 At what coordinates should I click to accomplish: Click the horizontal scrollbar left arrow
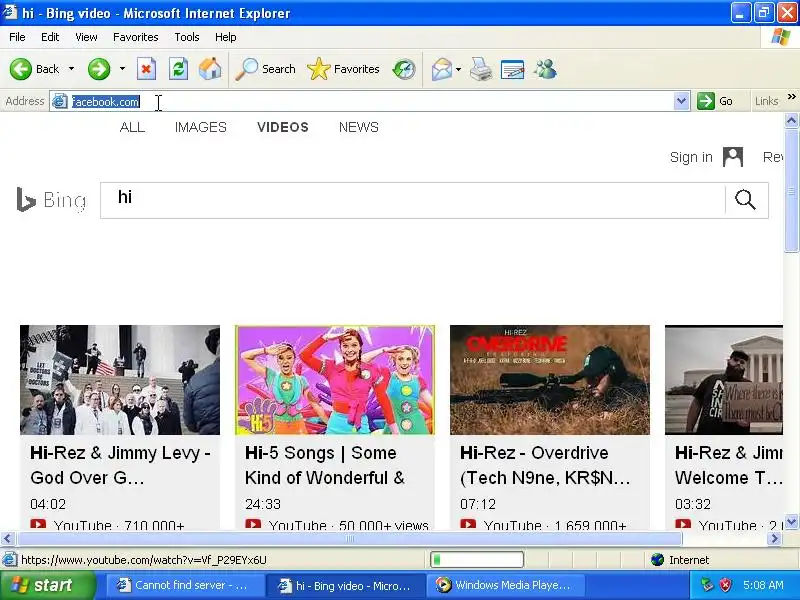tap(7, 538)
